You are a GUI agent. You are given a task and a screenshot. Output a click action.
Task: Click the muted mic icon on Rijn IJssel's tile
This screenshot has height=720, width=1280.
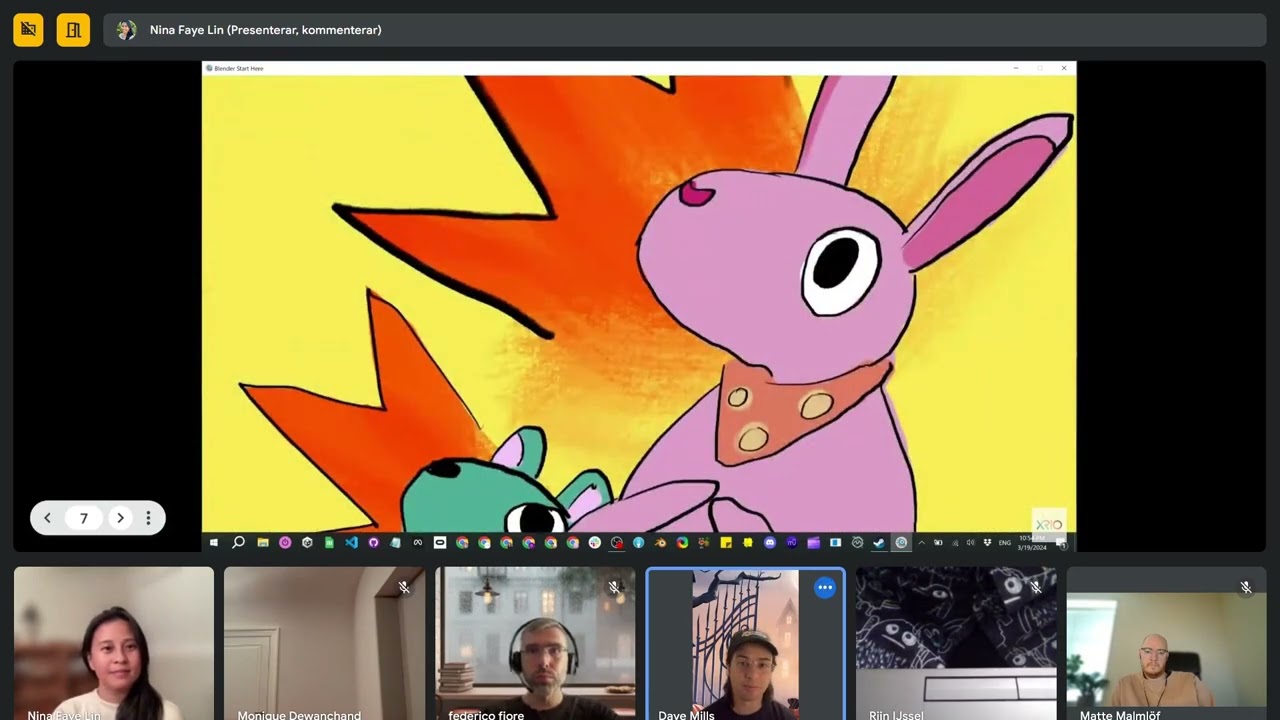[x=1036, y=588]
